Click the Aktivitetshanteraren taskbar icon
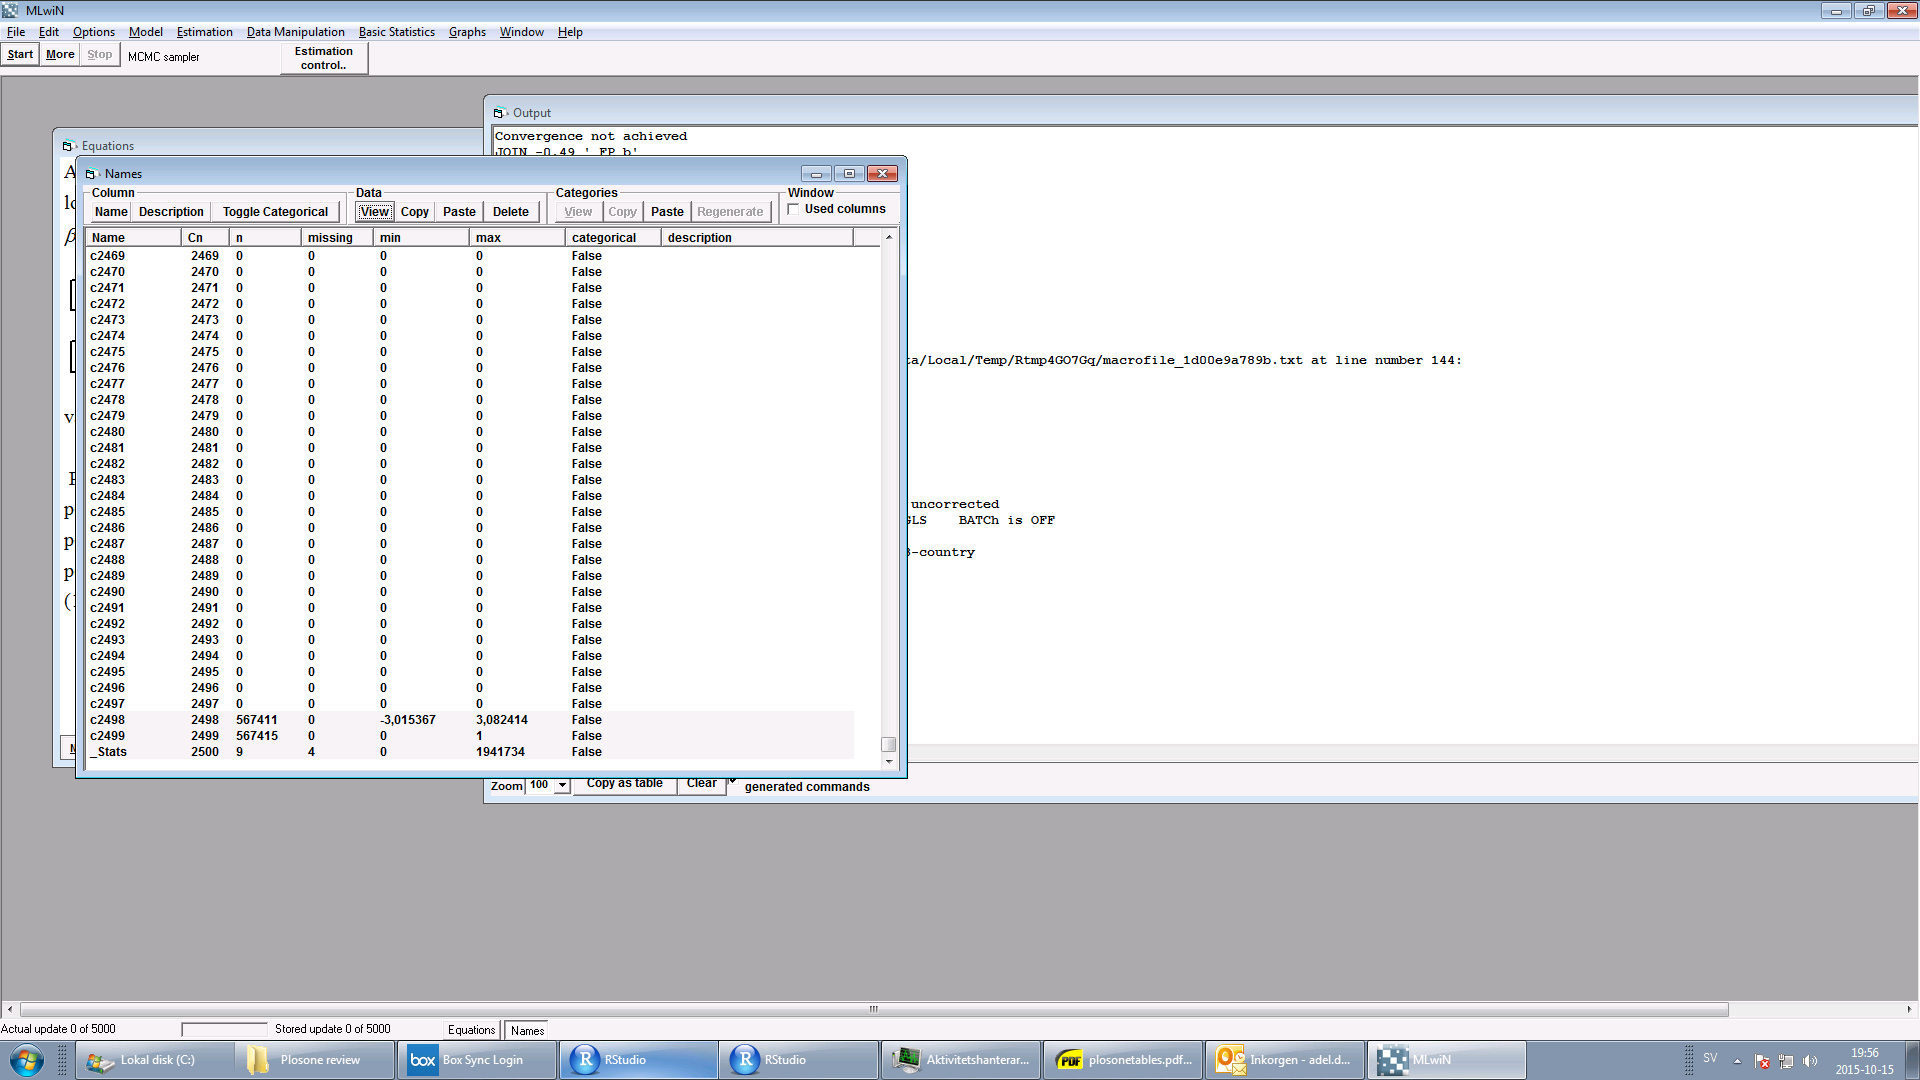 click(x=960, y=1060)
